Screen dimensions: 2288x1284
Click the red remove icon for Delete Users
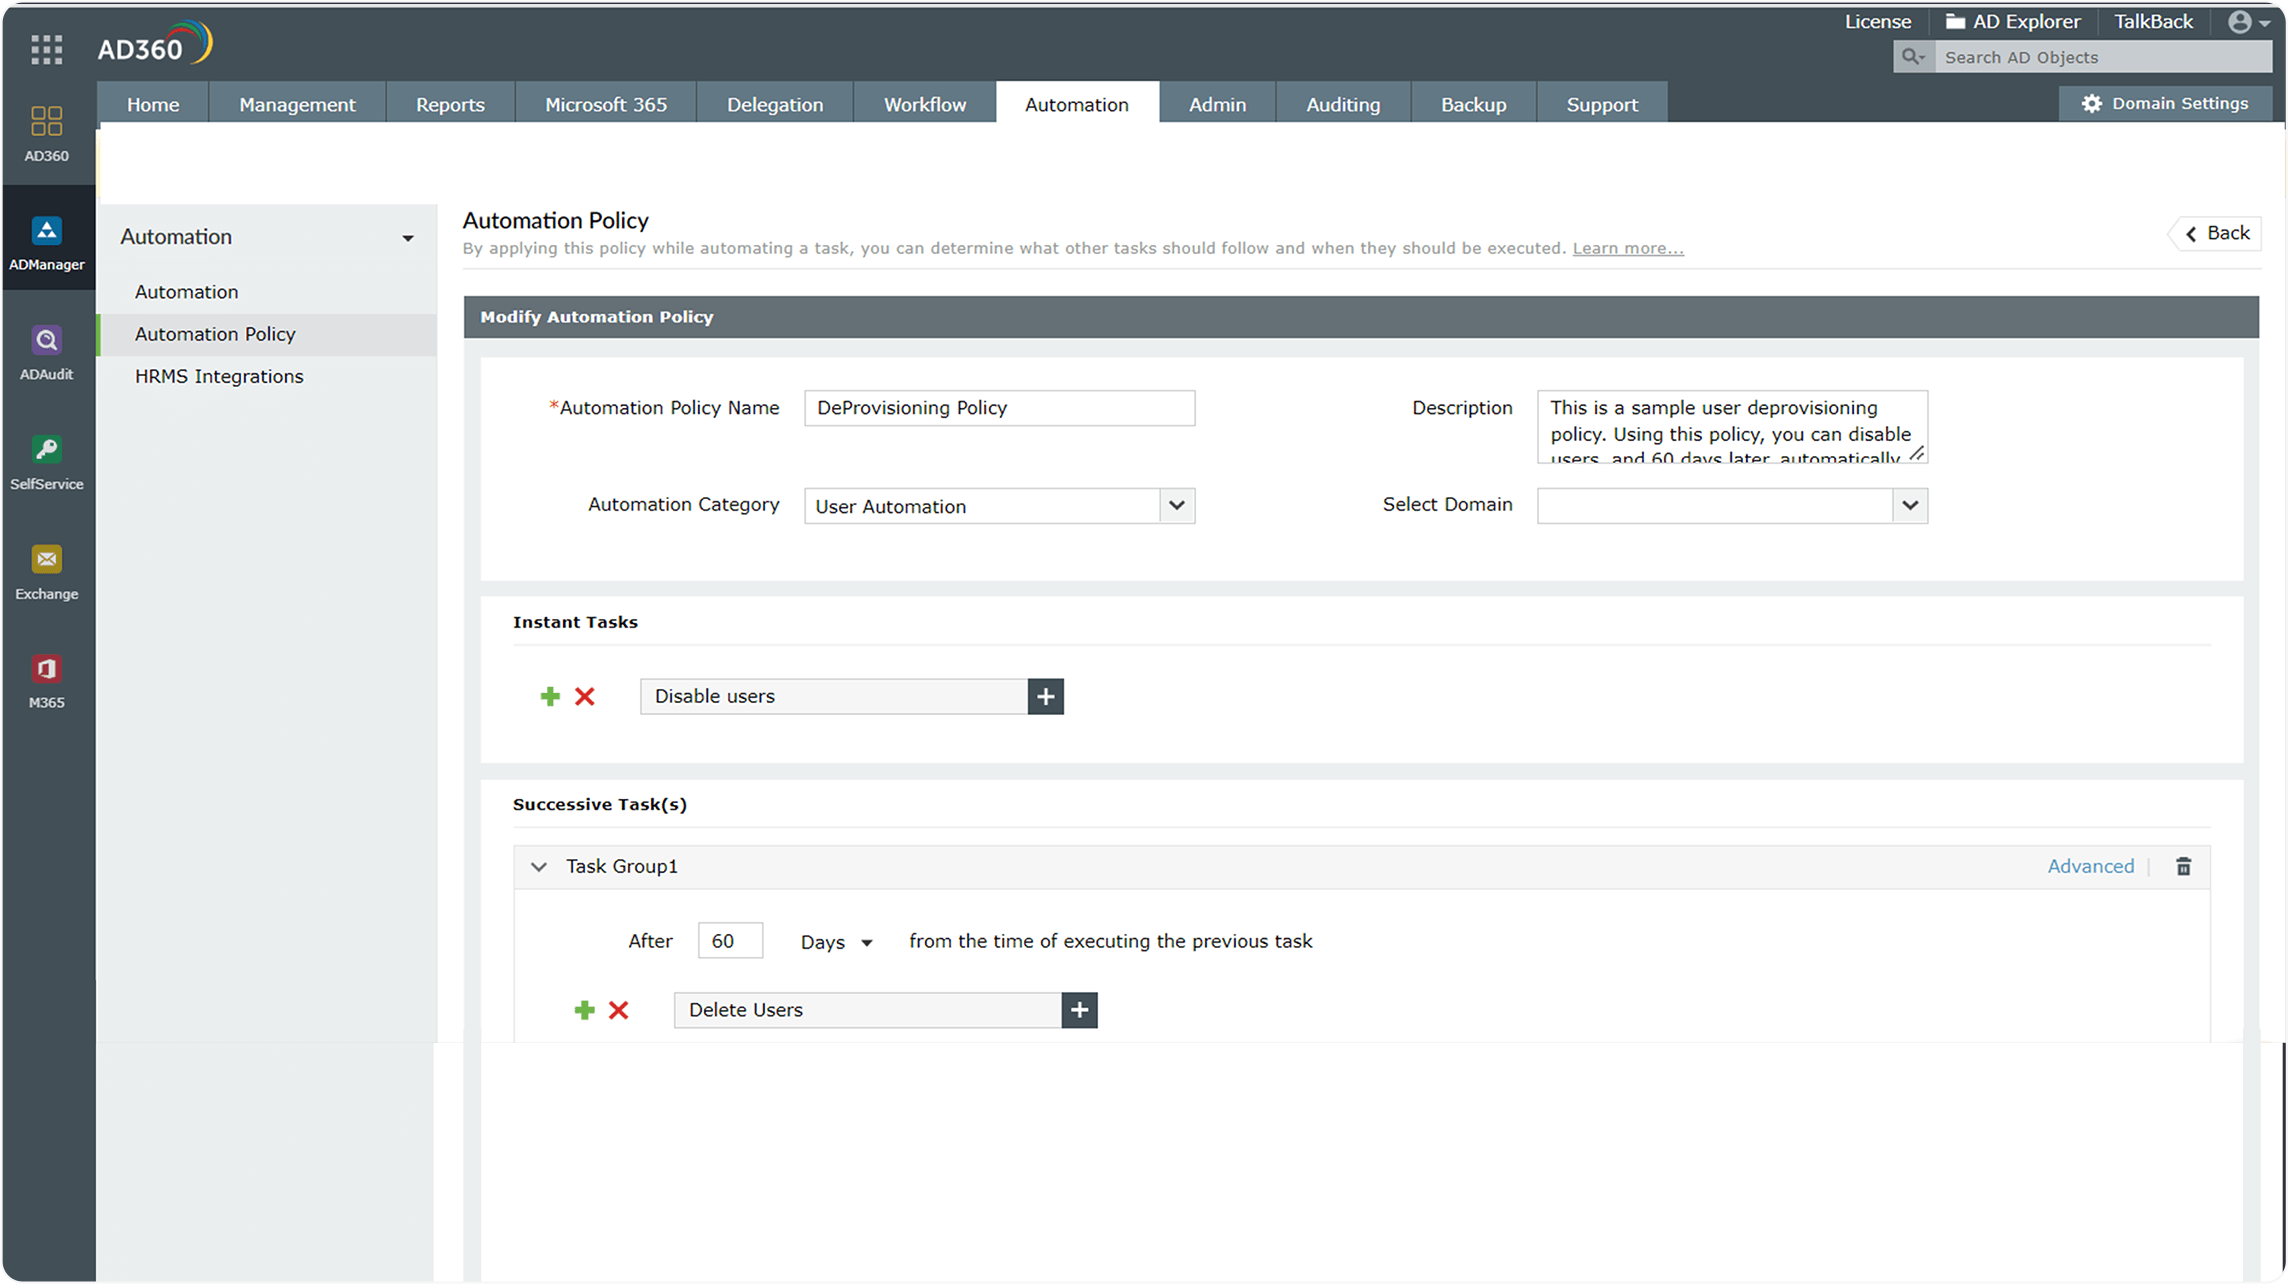click(619, 1009)
